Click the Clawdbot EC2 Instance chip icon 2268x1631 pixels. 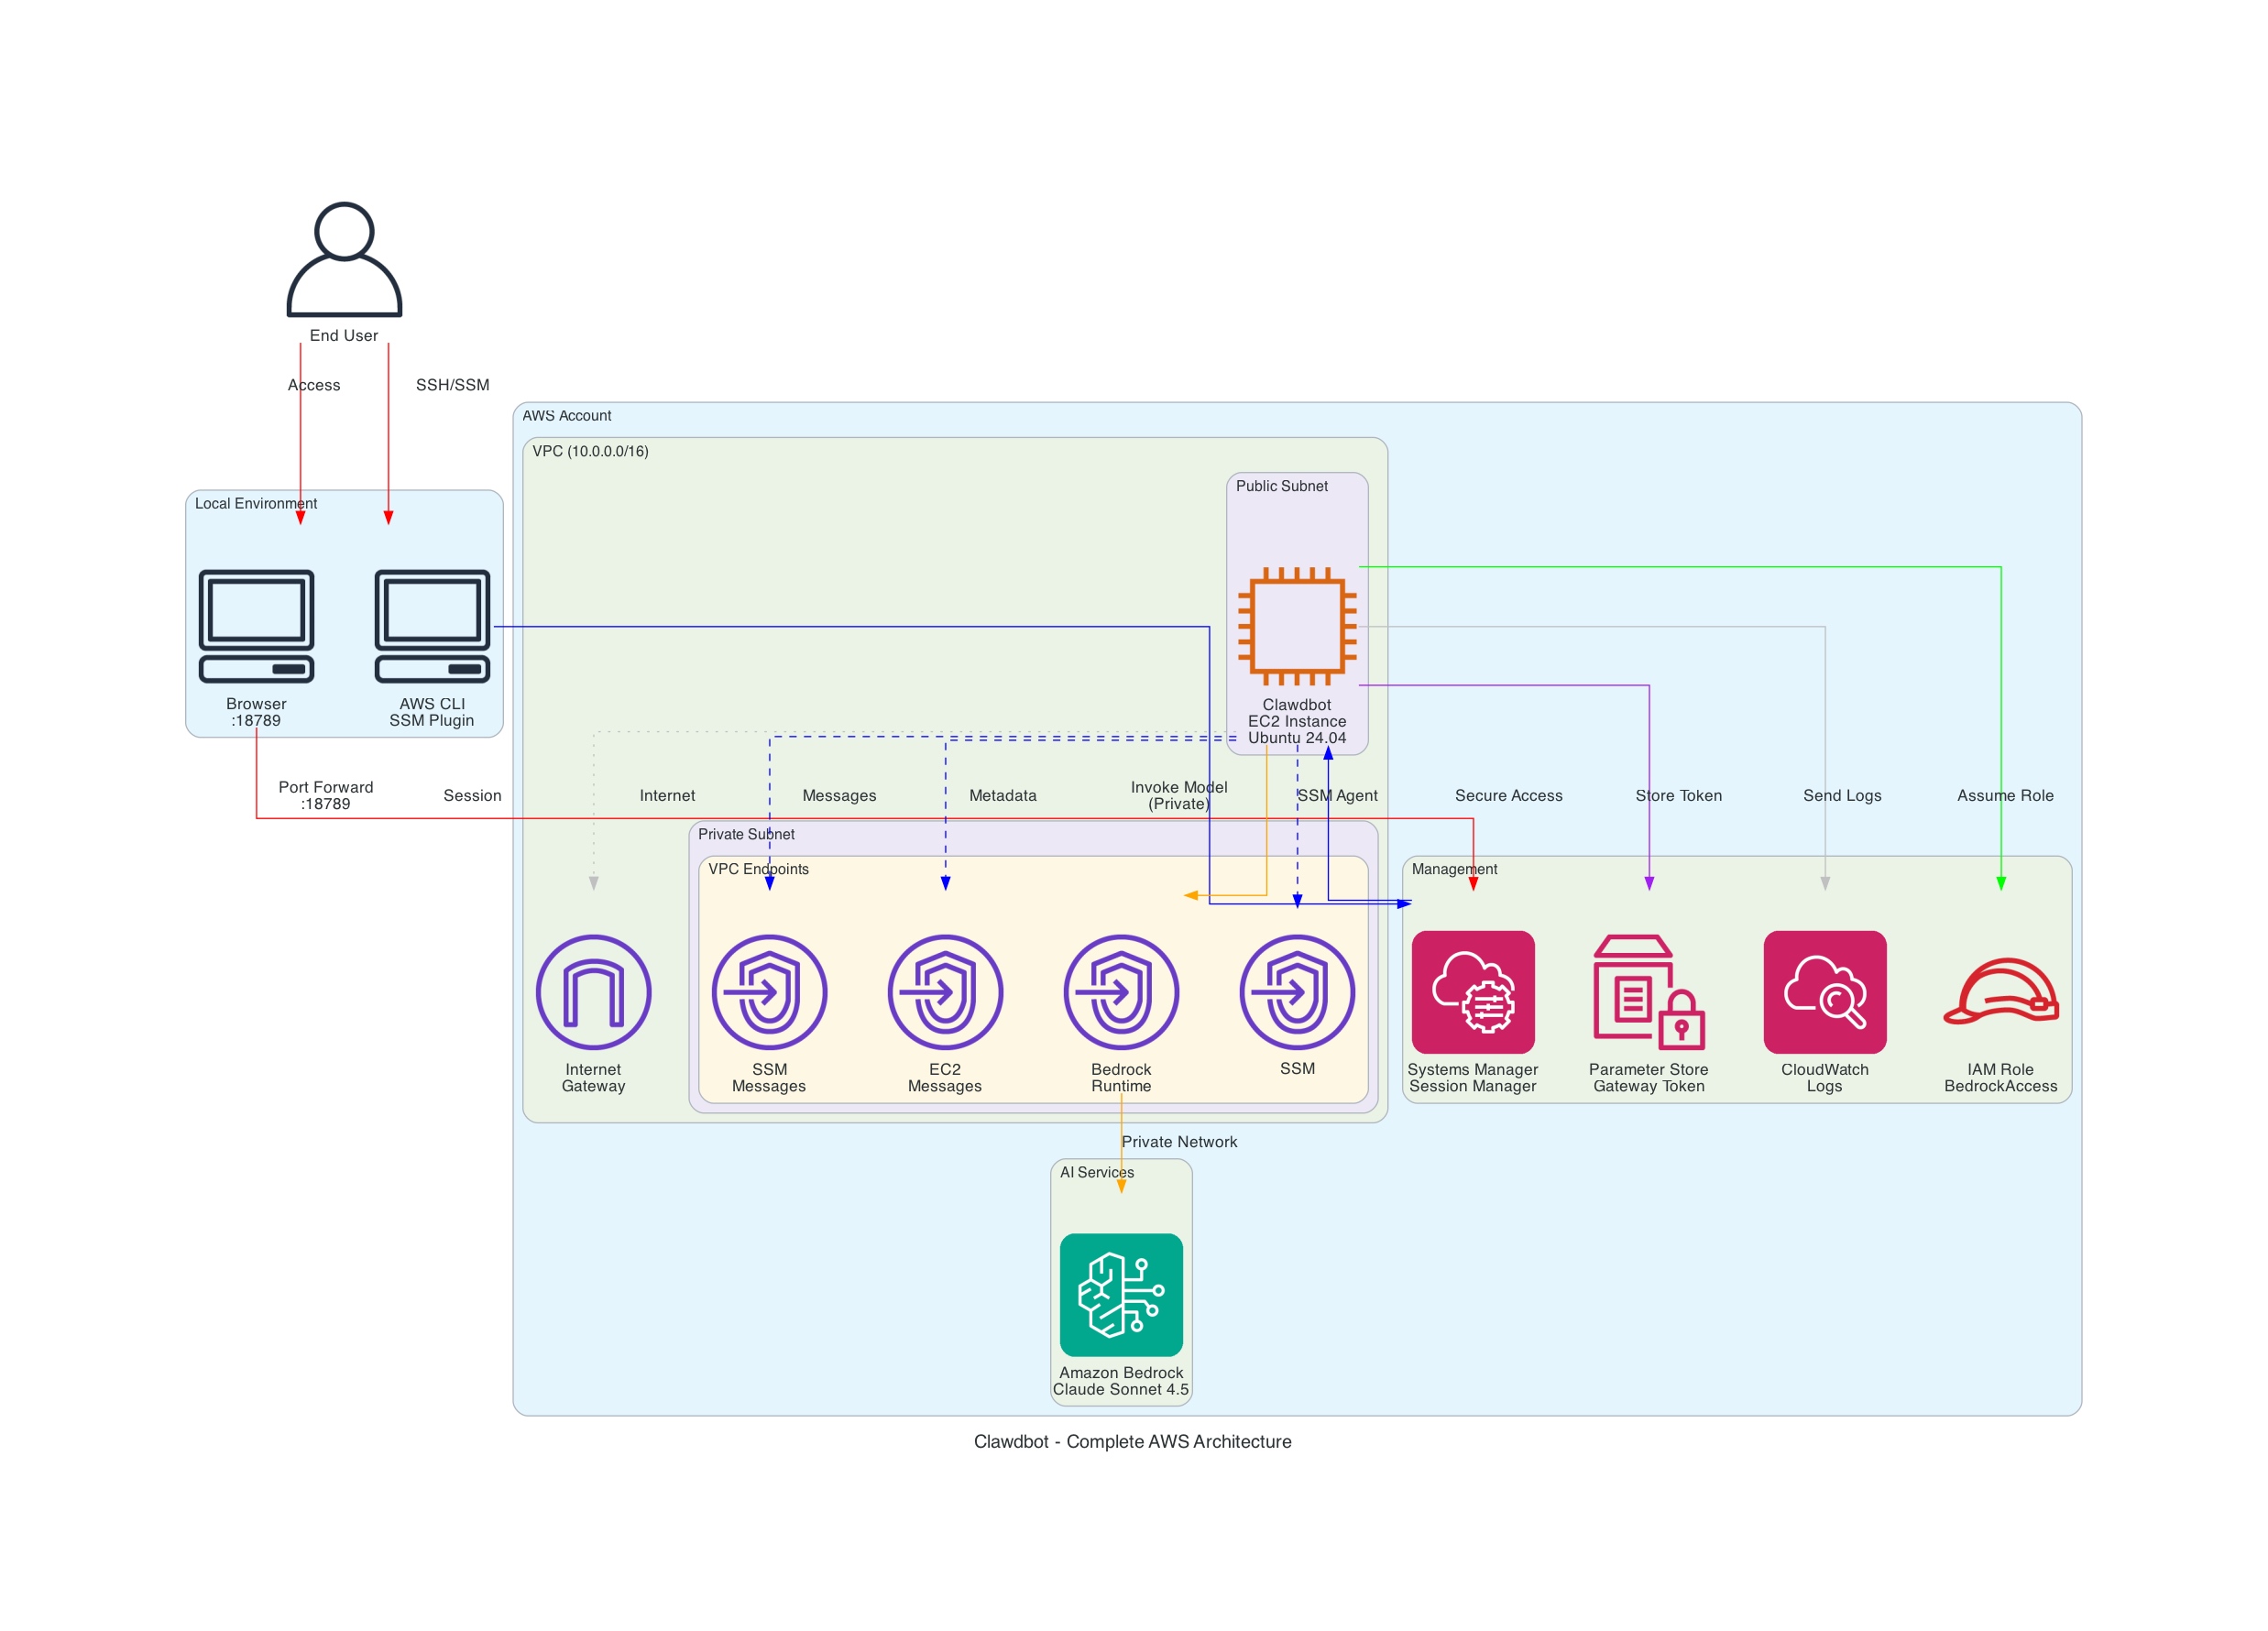click(x=1297, y=626)
